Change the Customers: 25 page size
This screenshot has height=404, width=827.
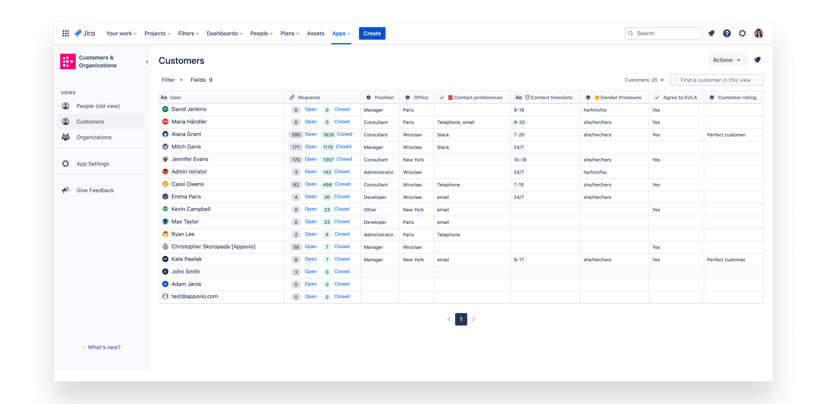pyautogui.click(x=645, y=80)
